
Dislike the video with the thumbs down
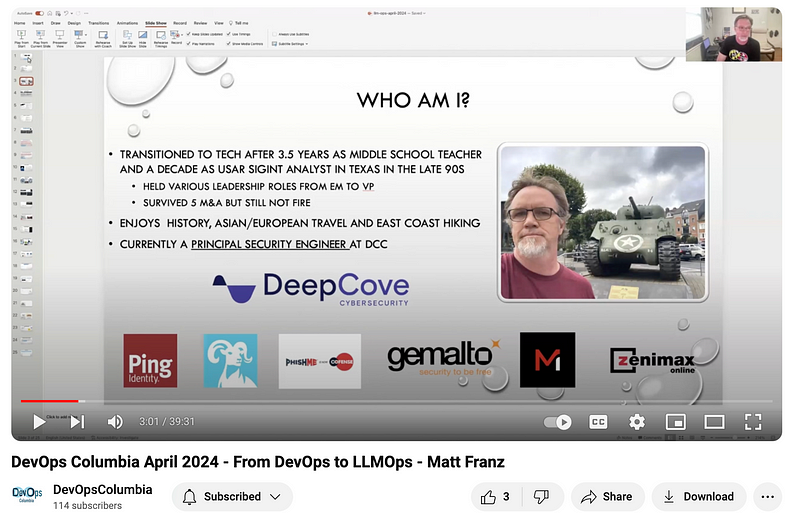click(x=541, y=497)
